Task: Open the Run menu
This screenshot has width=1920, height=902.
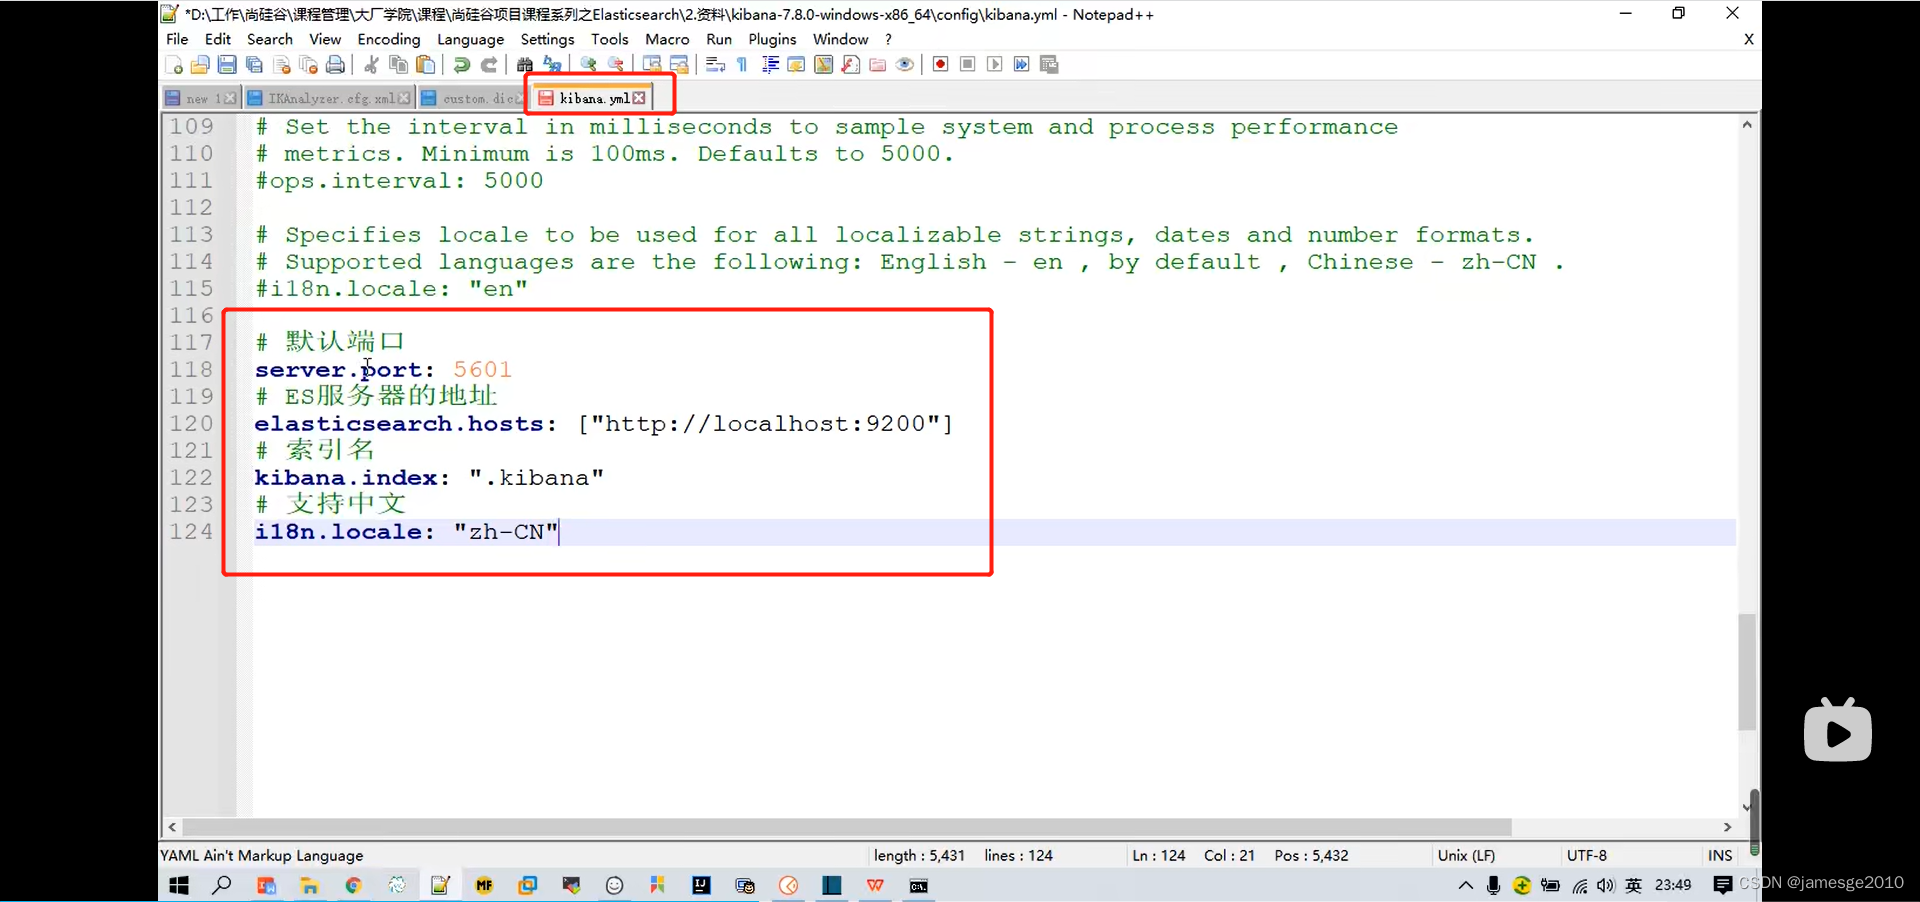Action: [719, 39]
